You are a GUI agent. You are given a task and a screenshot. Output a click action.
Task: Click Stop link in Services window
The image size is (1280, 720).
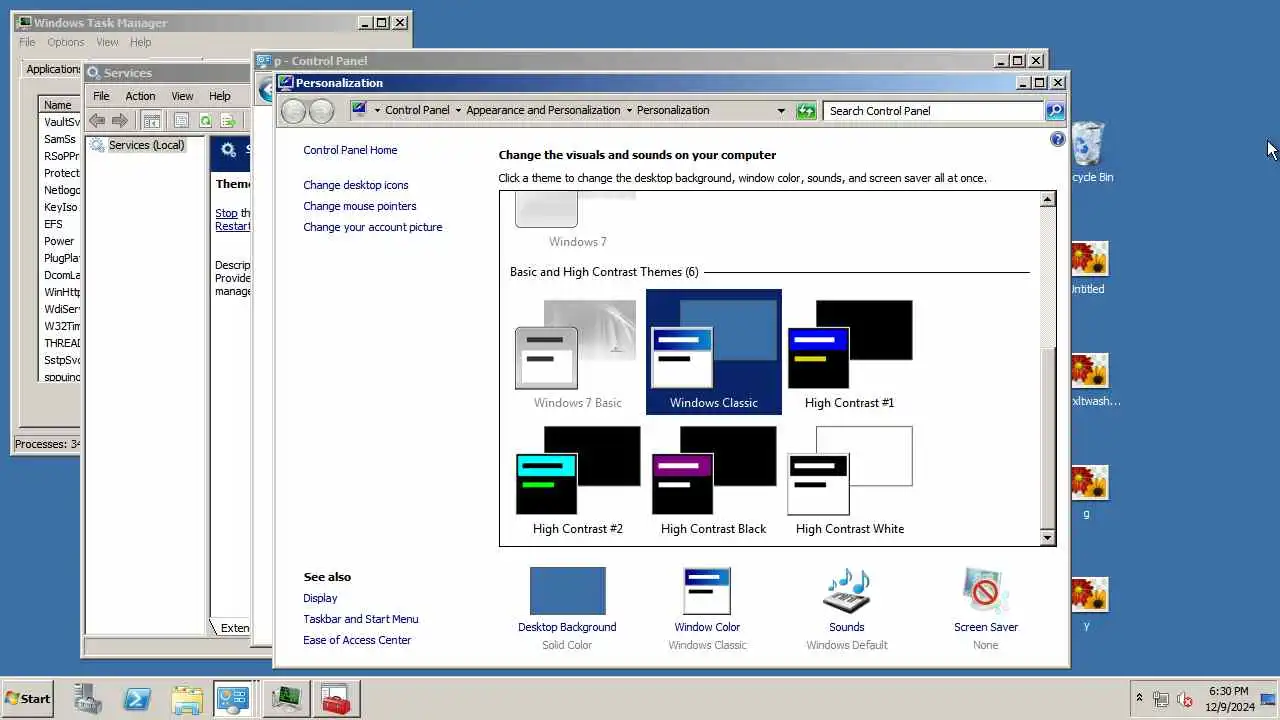(226, 213)
